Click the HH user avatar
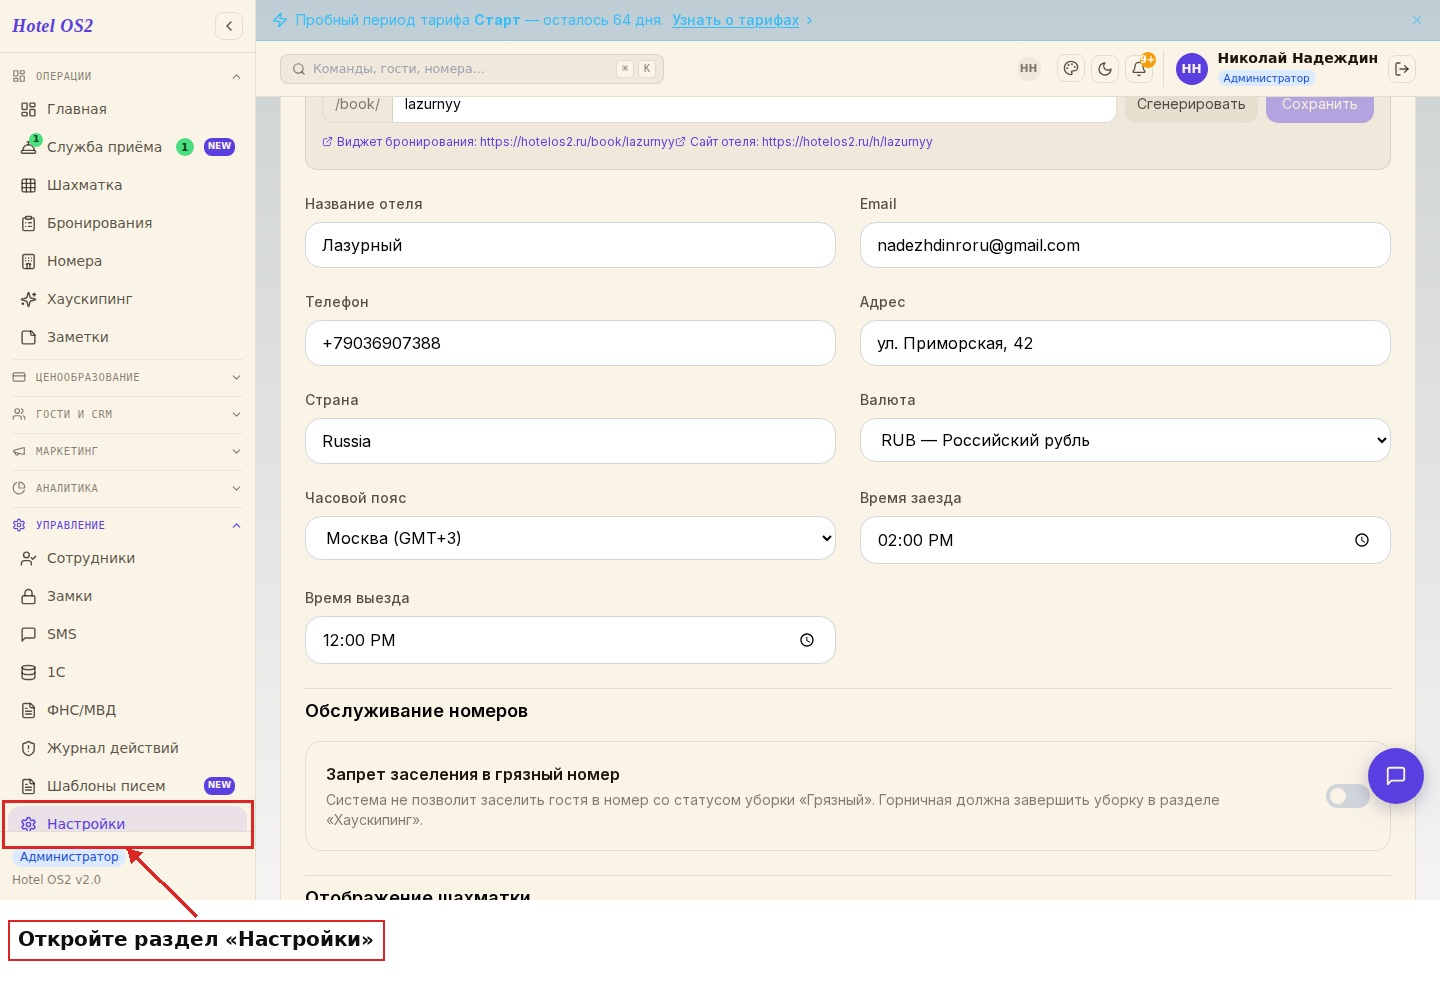 click(1191, 69)
